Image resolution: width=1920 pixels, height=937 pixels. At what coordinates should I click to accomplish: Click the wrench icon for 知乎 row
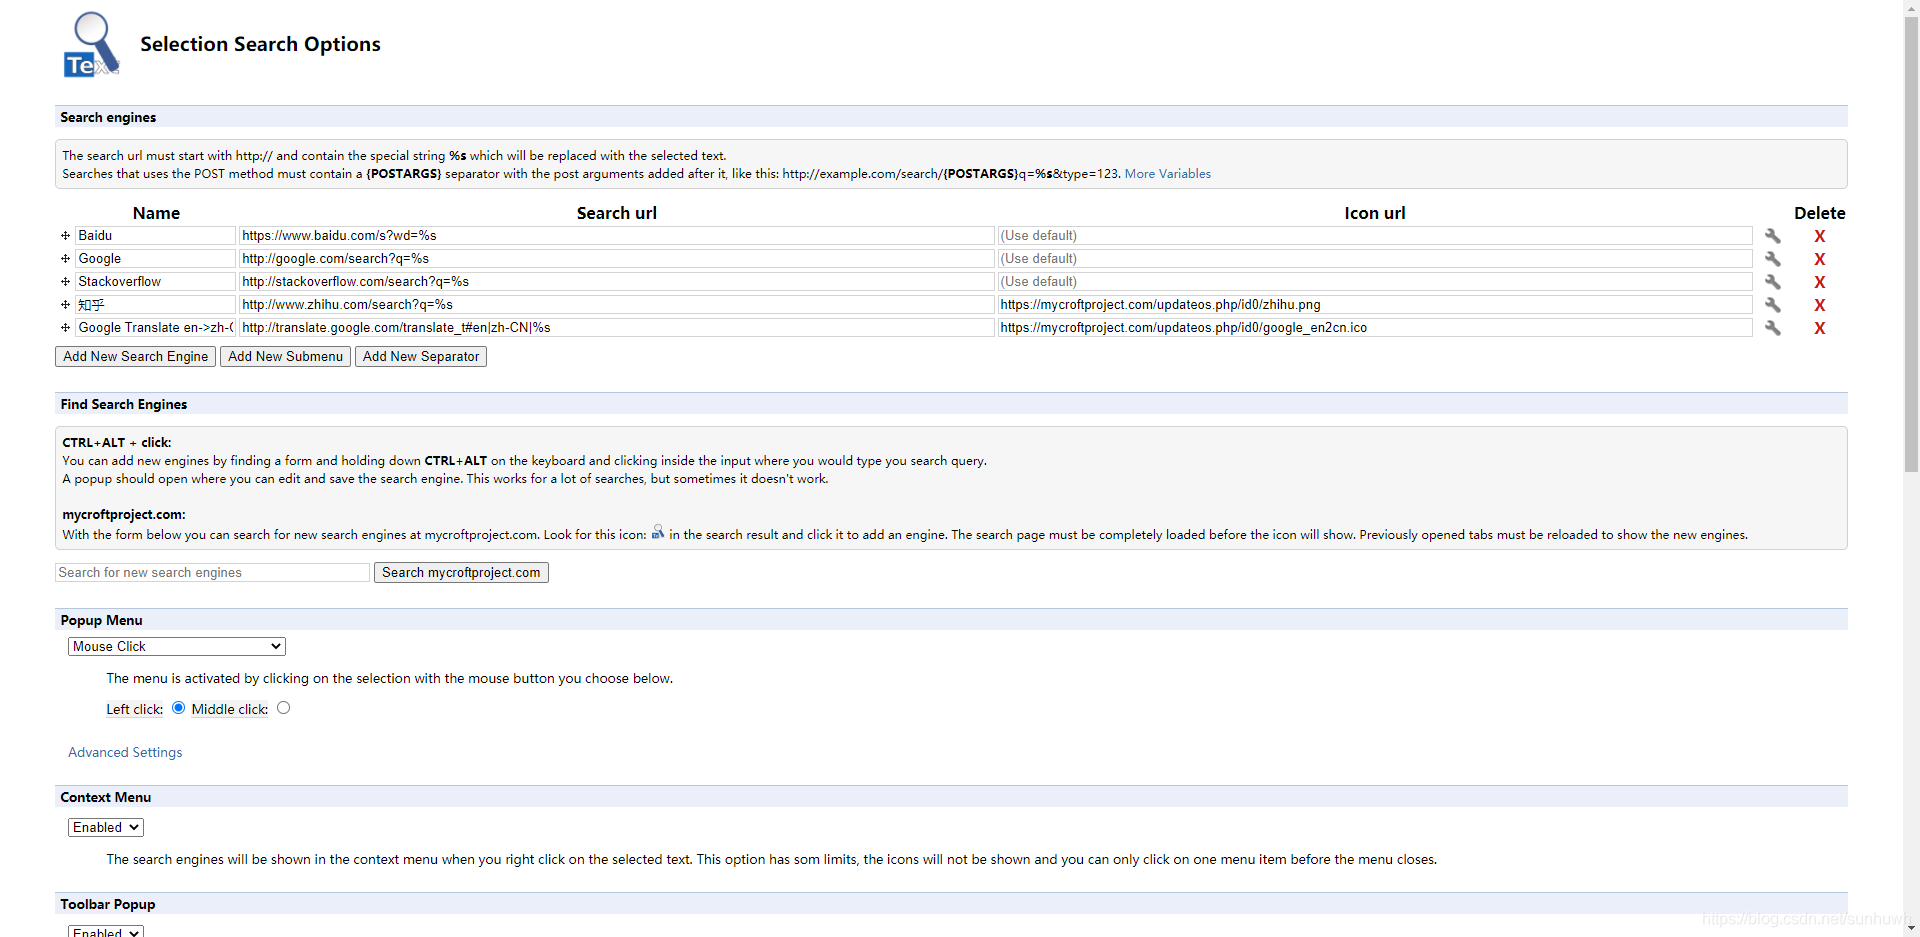click(1772, 305)
